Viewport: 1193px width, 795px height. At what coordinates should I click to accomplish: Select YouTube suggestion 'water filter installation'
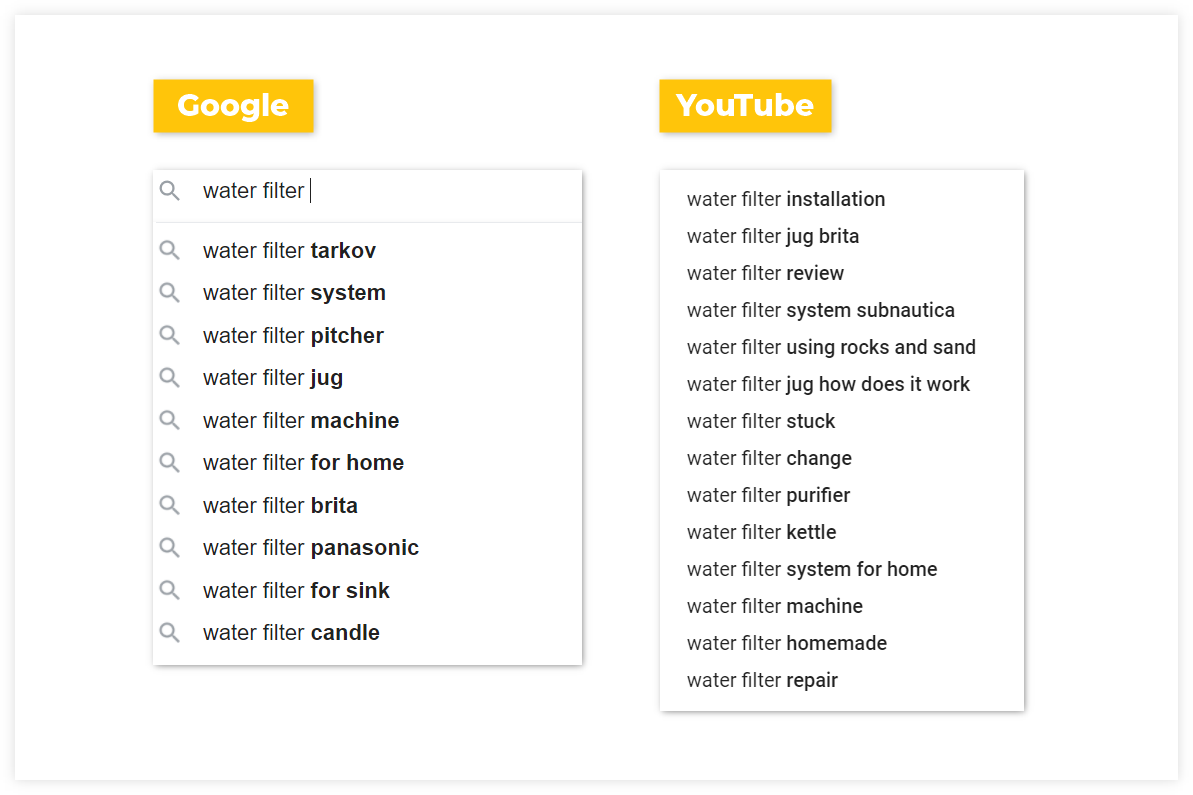point(786,199)
